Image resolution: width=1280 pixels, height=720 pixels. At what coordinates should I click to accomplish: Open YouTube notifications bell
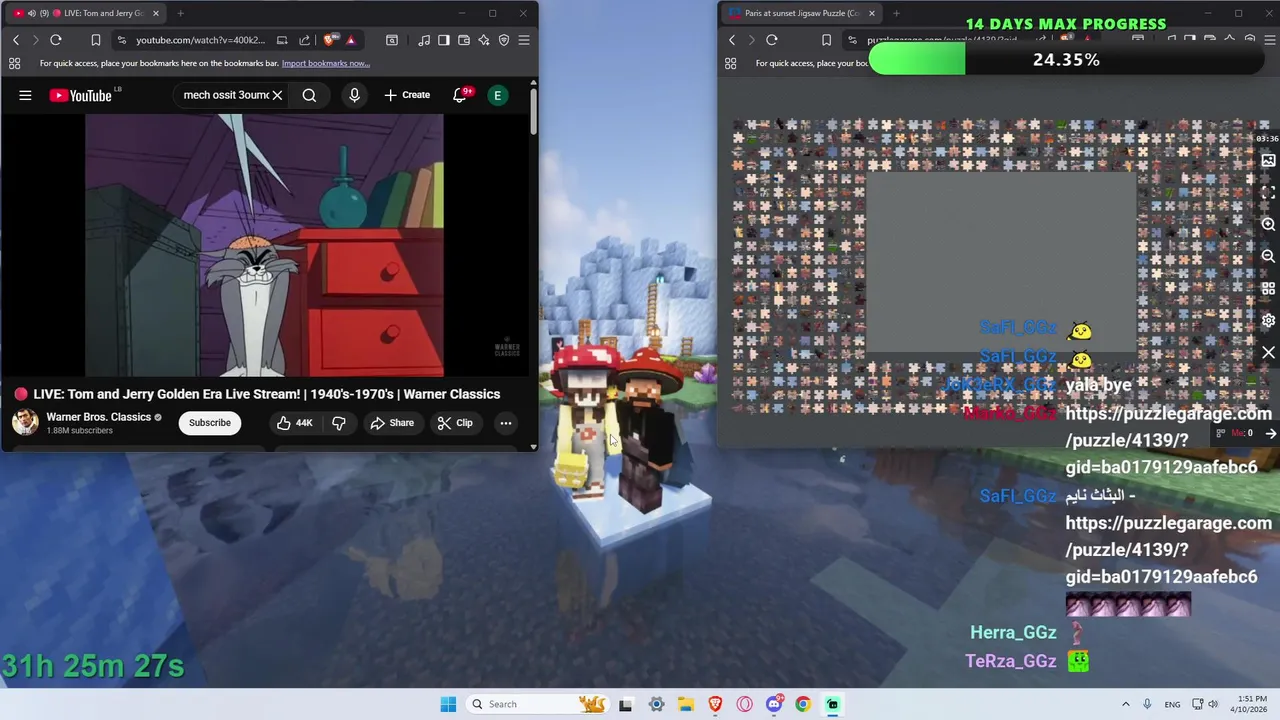point(460,95)
